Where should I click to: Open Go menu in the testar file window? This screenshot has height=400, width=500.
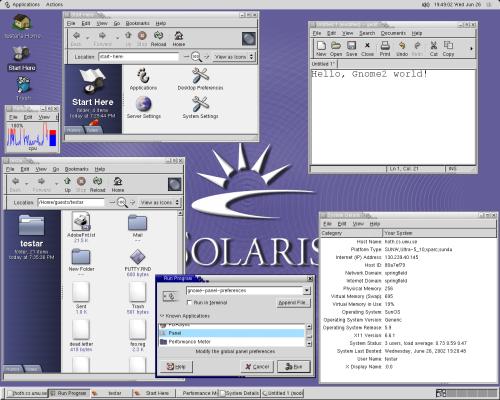click(x=56, y=169)
